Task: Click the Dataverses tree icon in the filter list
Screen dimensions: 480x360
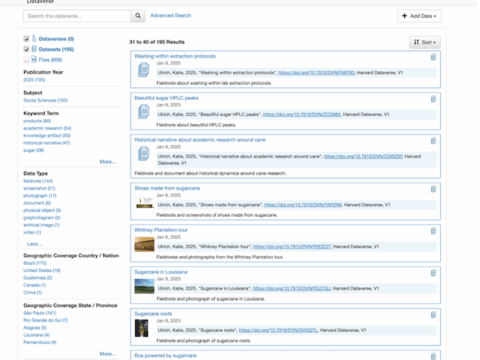Action: pos(34,39)
